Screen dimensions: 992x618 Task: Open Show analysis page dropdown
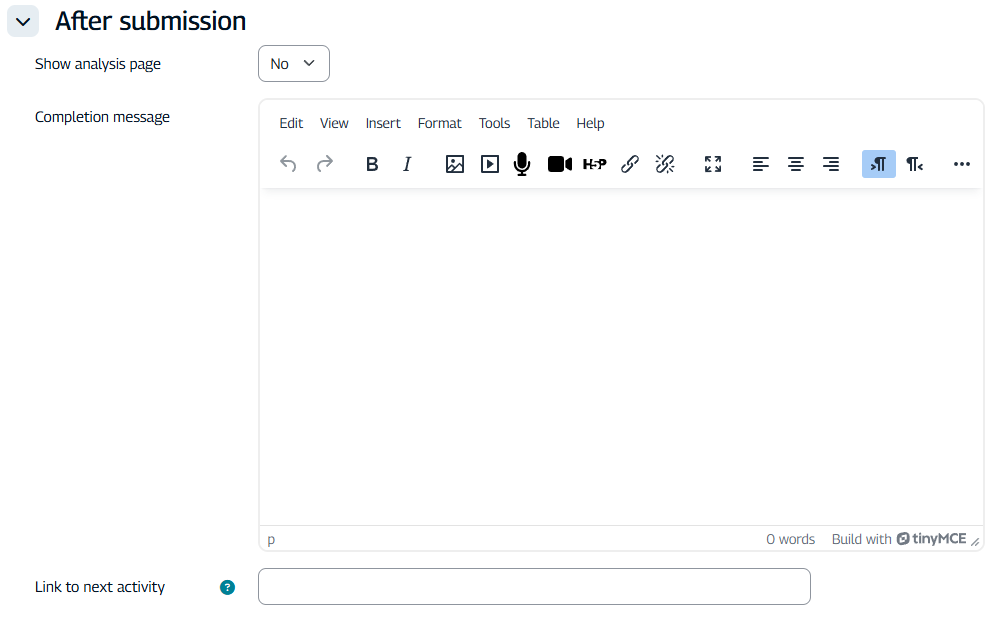click(293, 64)
